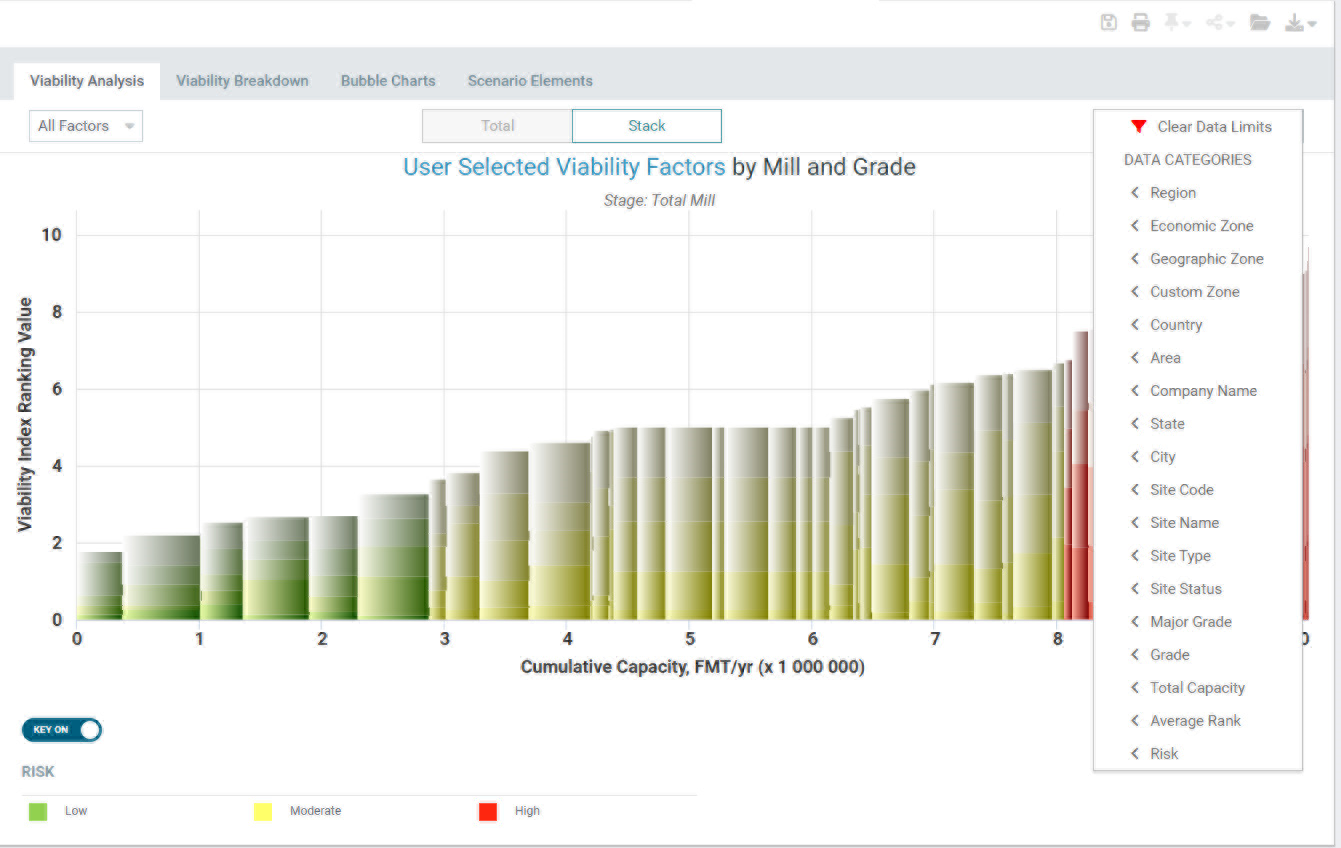Export data using the download icon

(x=1294, y=21)
